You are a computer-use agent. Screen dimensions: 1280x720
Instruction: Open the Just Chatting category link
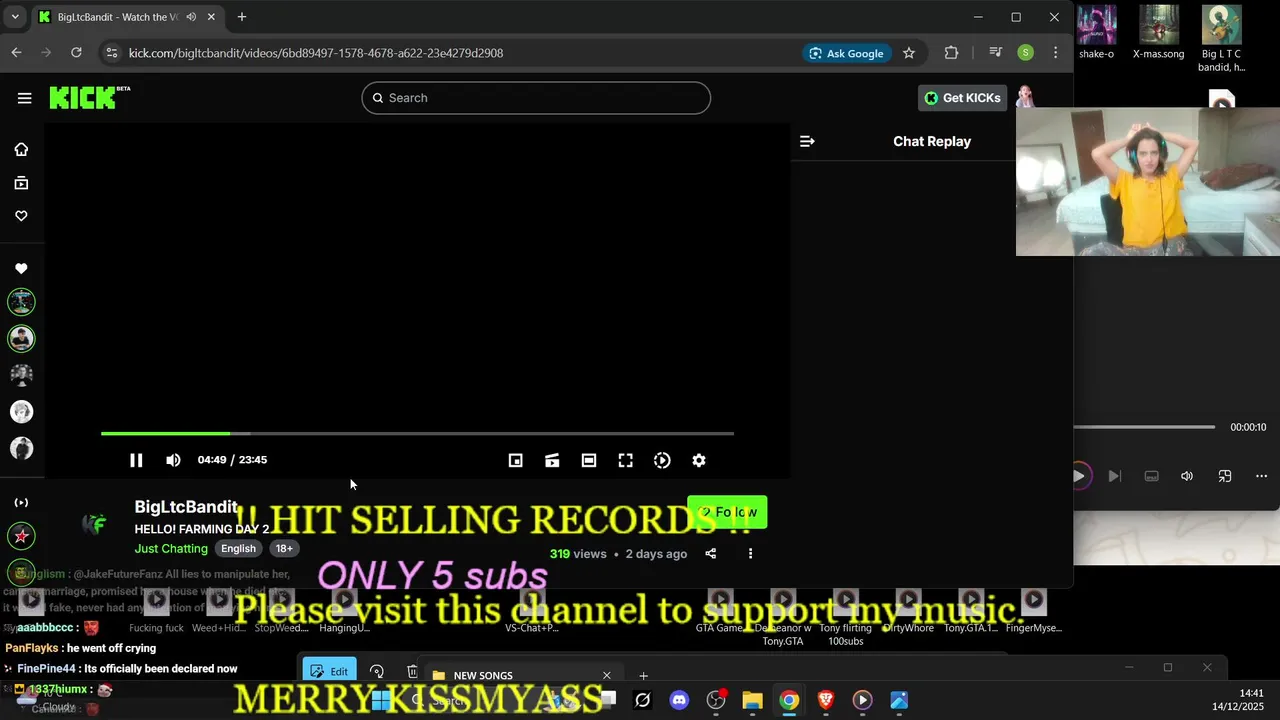click(x=171, y=548)
